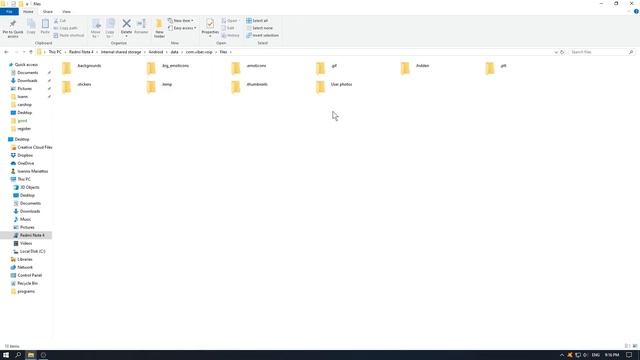Select Redmi Note 4 in the navigation pane

pos(29,235)
